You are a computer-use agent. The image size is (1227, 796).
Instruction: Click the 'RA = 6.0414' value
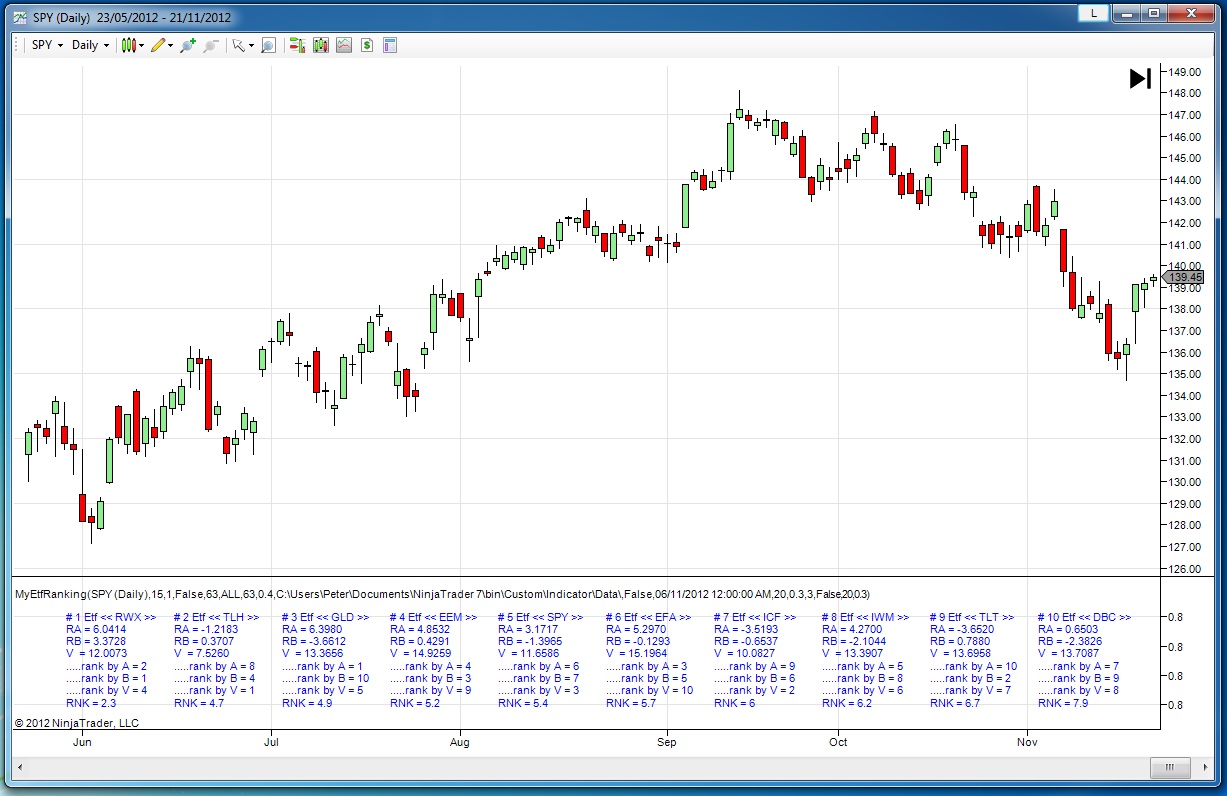pos(96,629)
